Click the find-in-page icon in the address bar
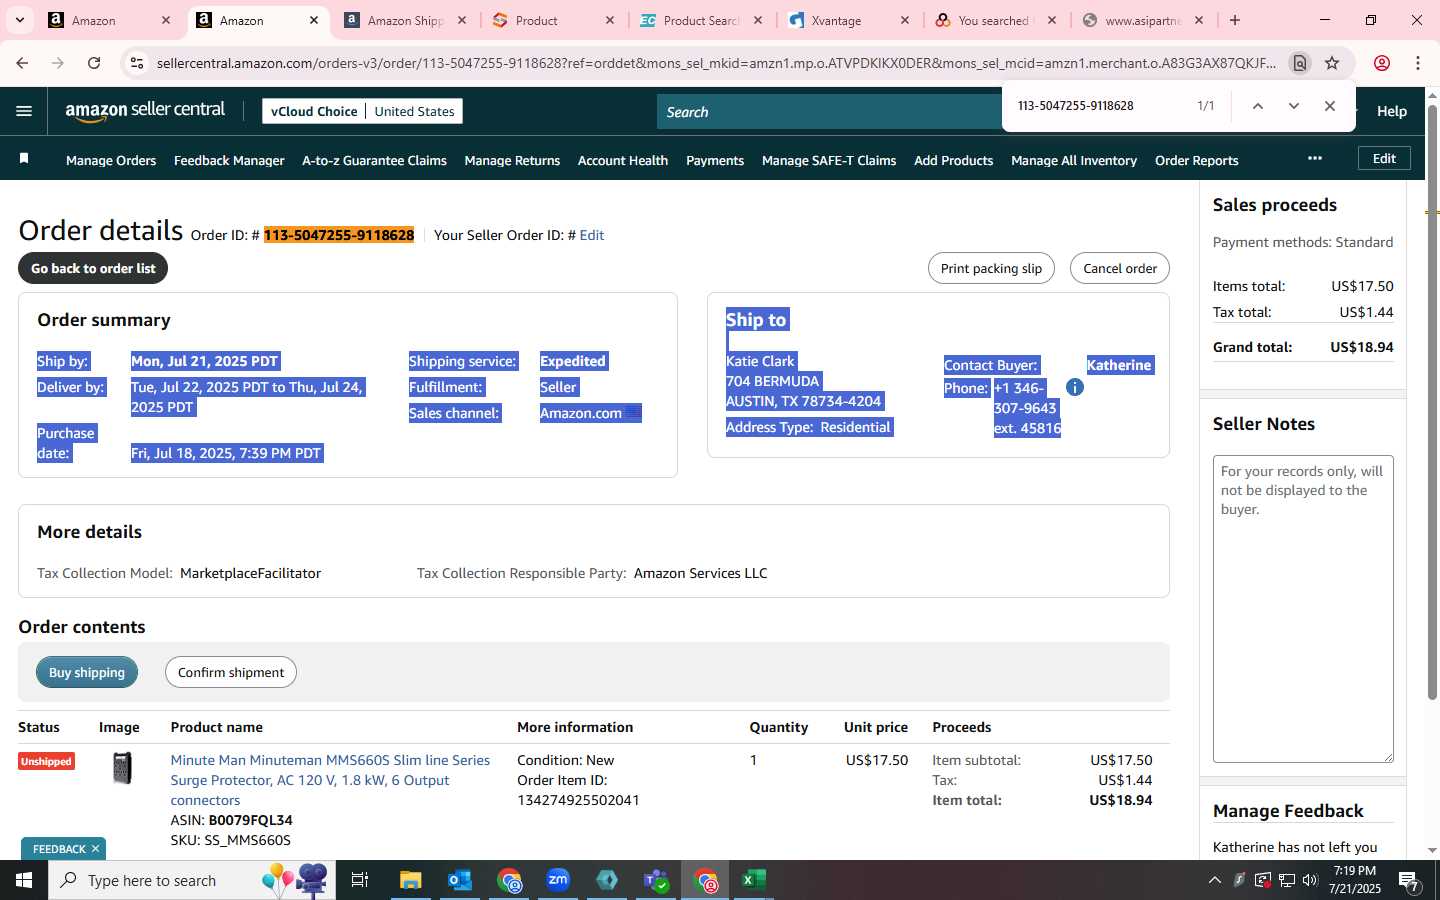Image resolution: width=1440 pixels, height=900 pixels. (x=1299, y=63)
